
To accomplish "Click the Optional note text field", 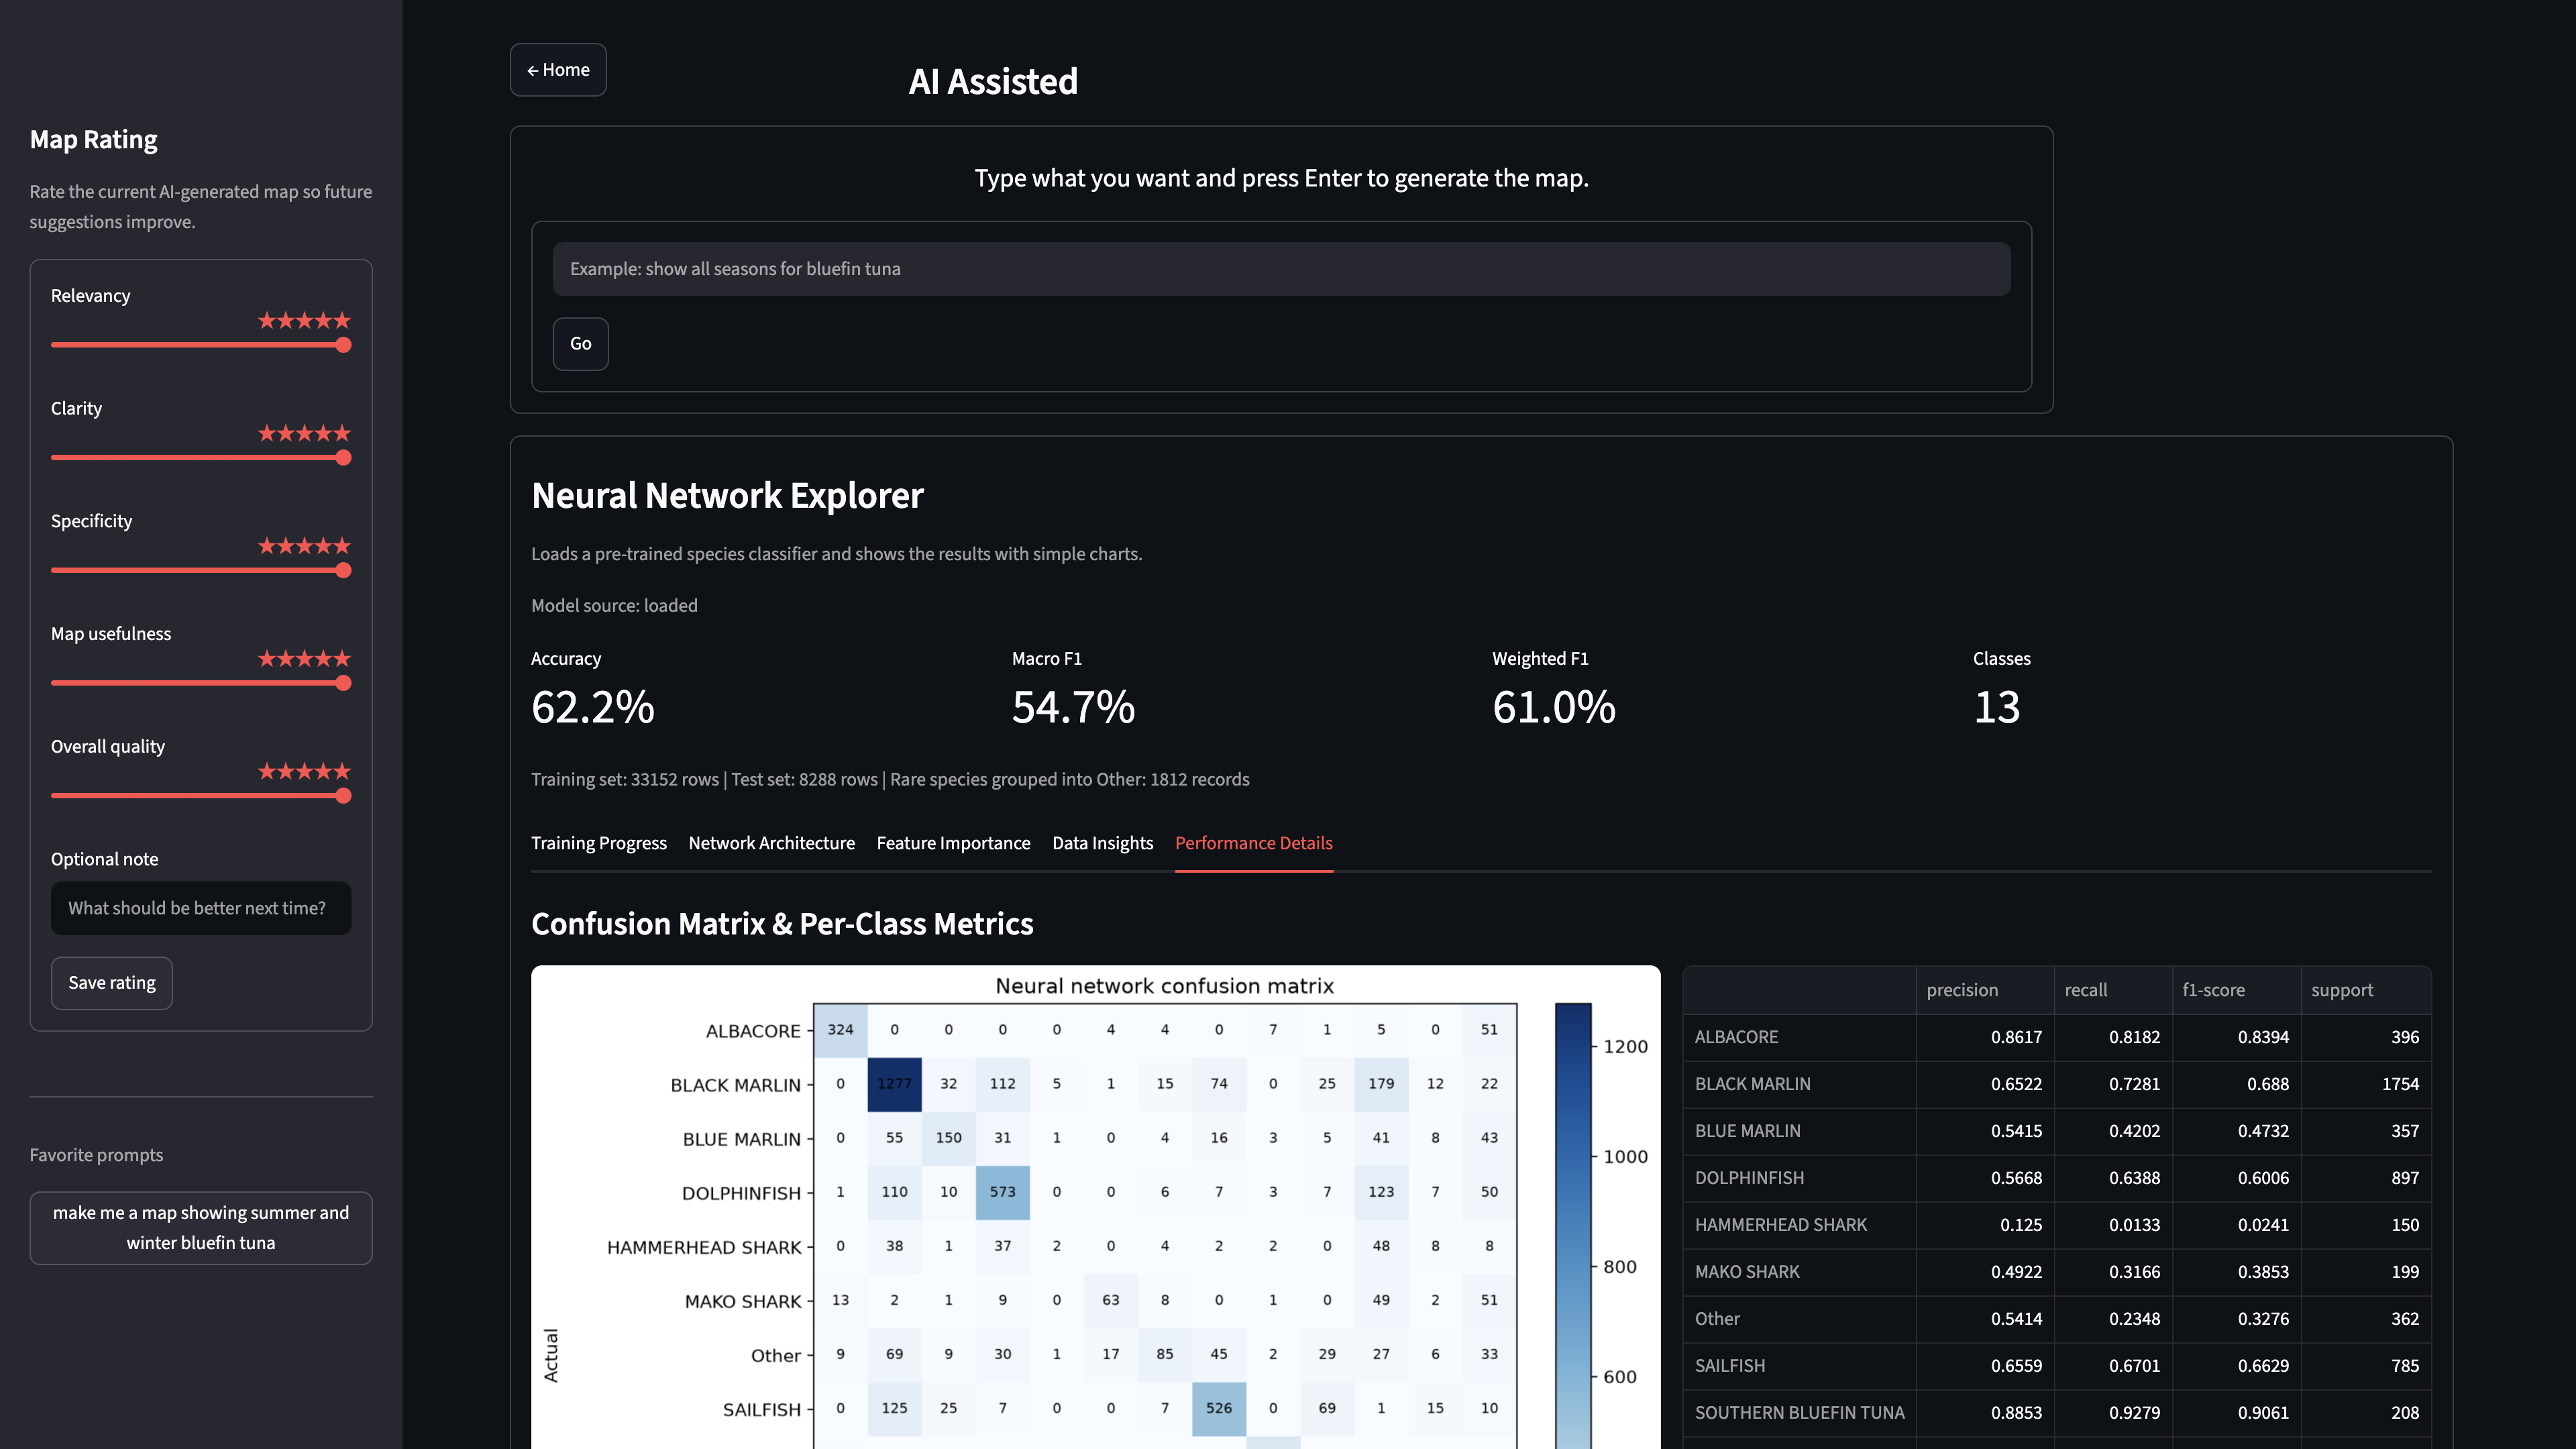I will [x=201, y=908].
